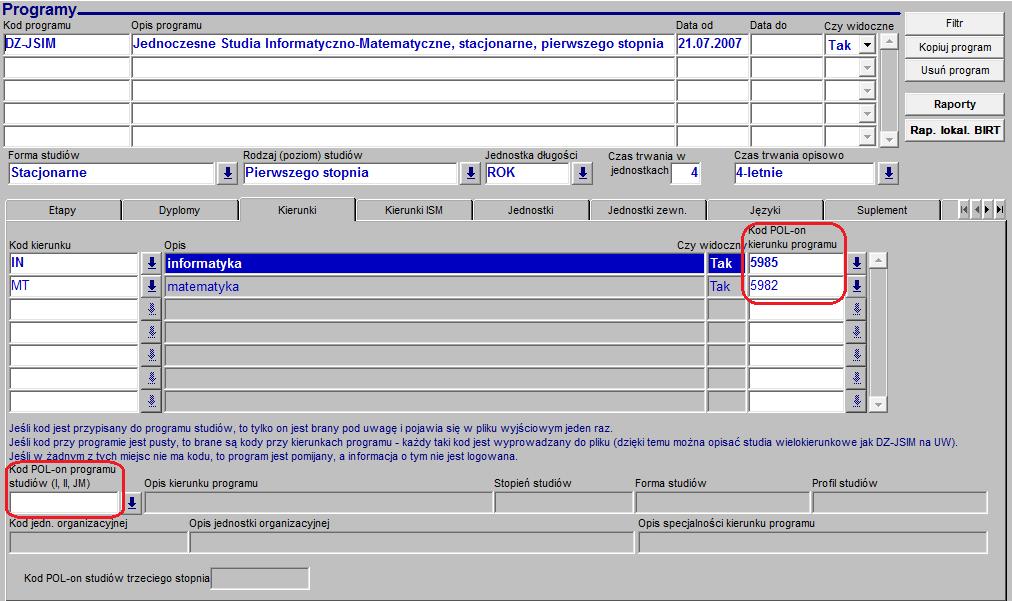Select the Kod kierunku field 'MT'
1012x601 pixels.
click(x=74, y=286)
